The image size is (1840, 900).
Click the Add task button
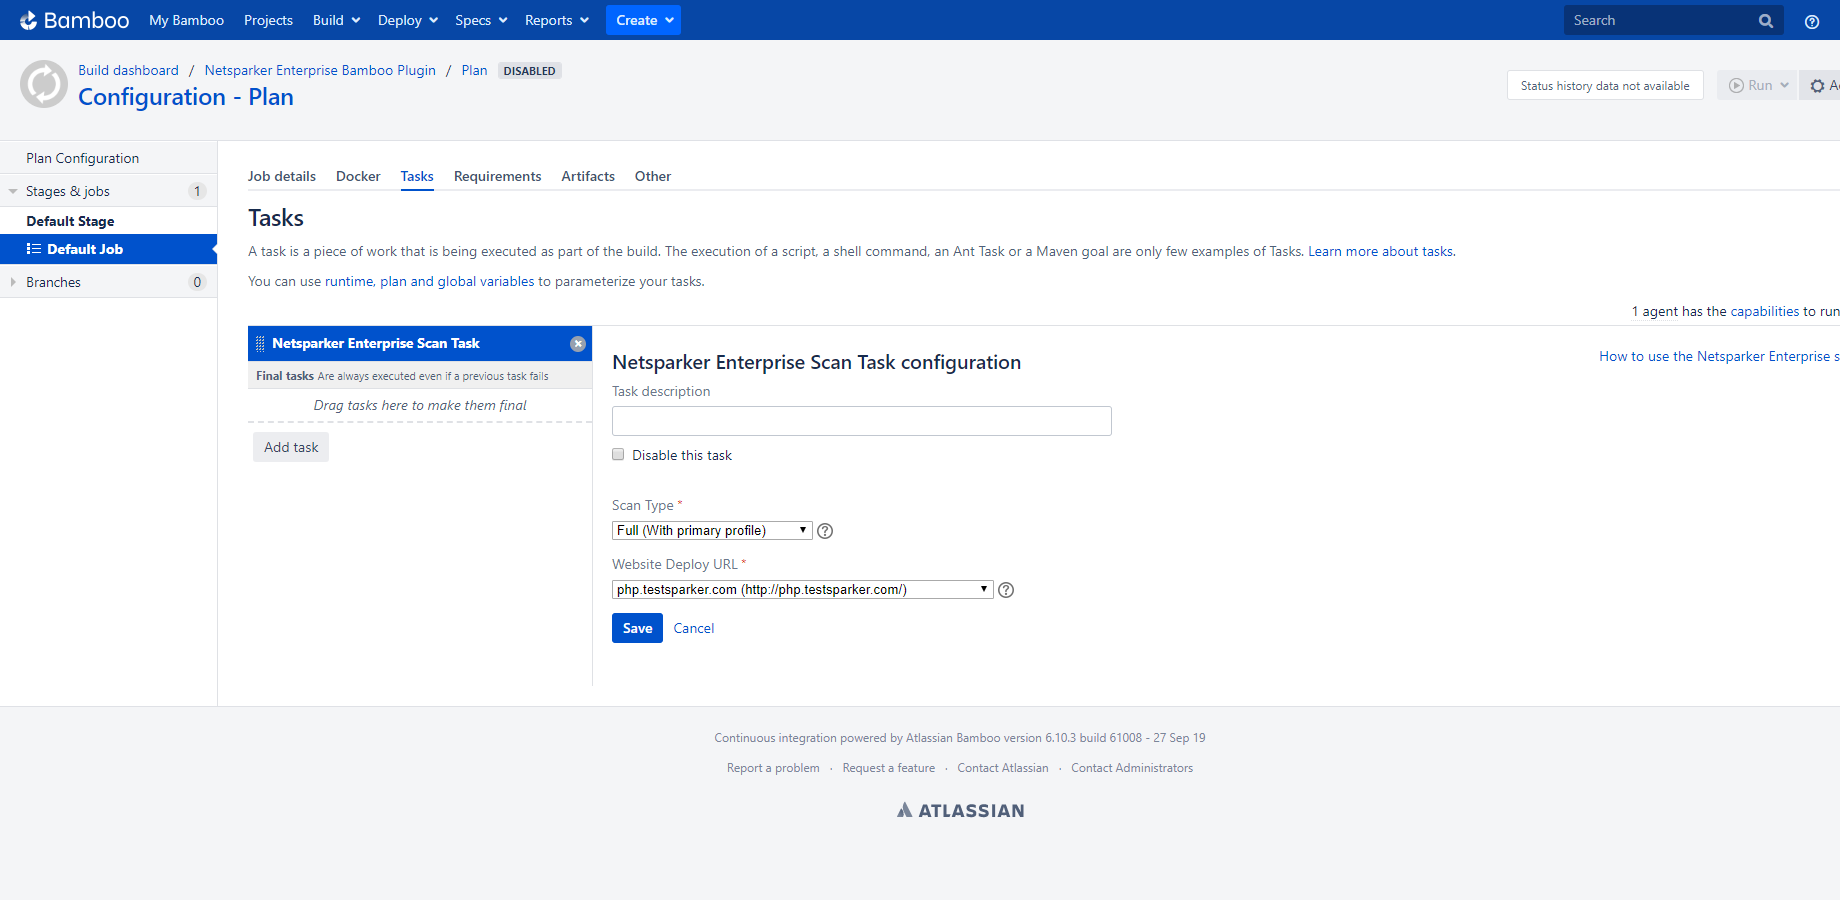tap(291, 447)
